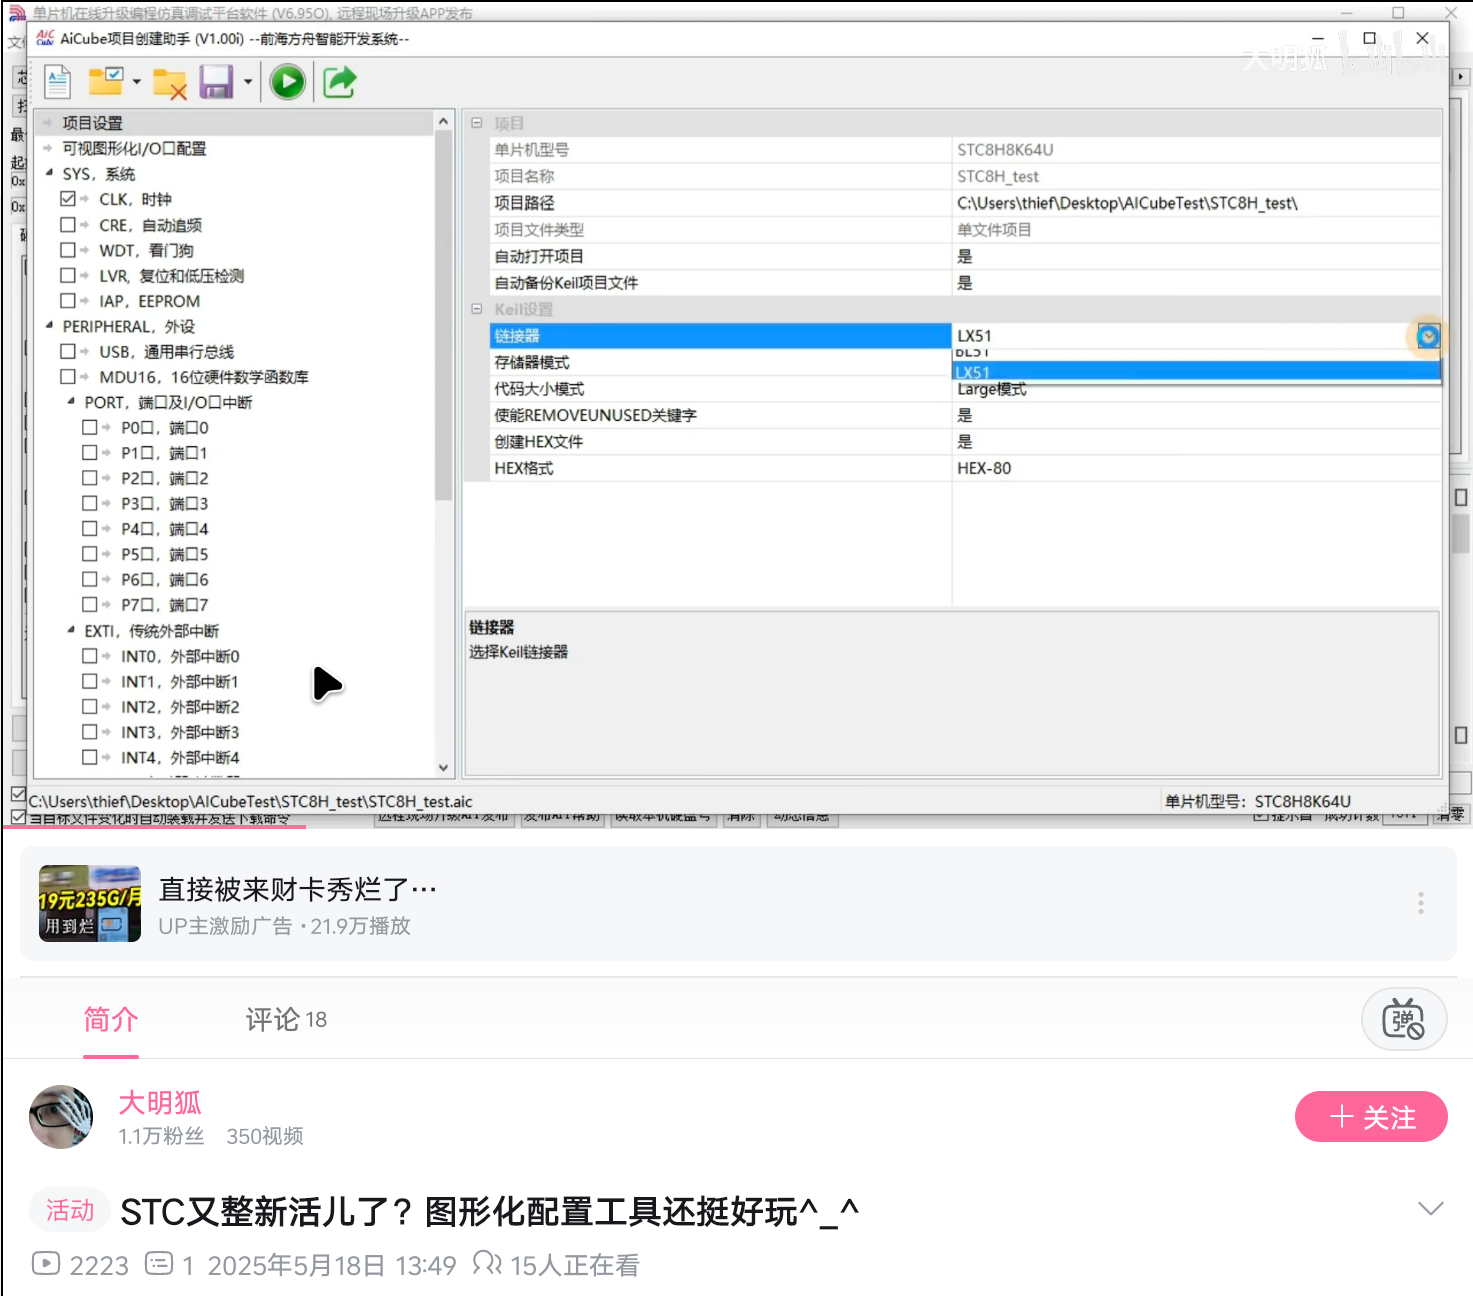Image resolution: width=1473 pixels, height=1296 pixels.
Task: Select 可视图形化I/O口配置 tree item
Action: click(x=134, y=148)
